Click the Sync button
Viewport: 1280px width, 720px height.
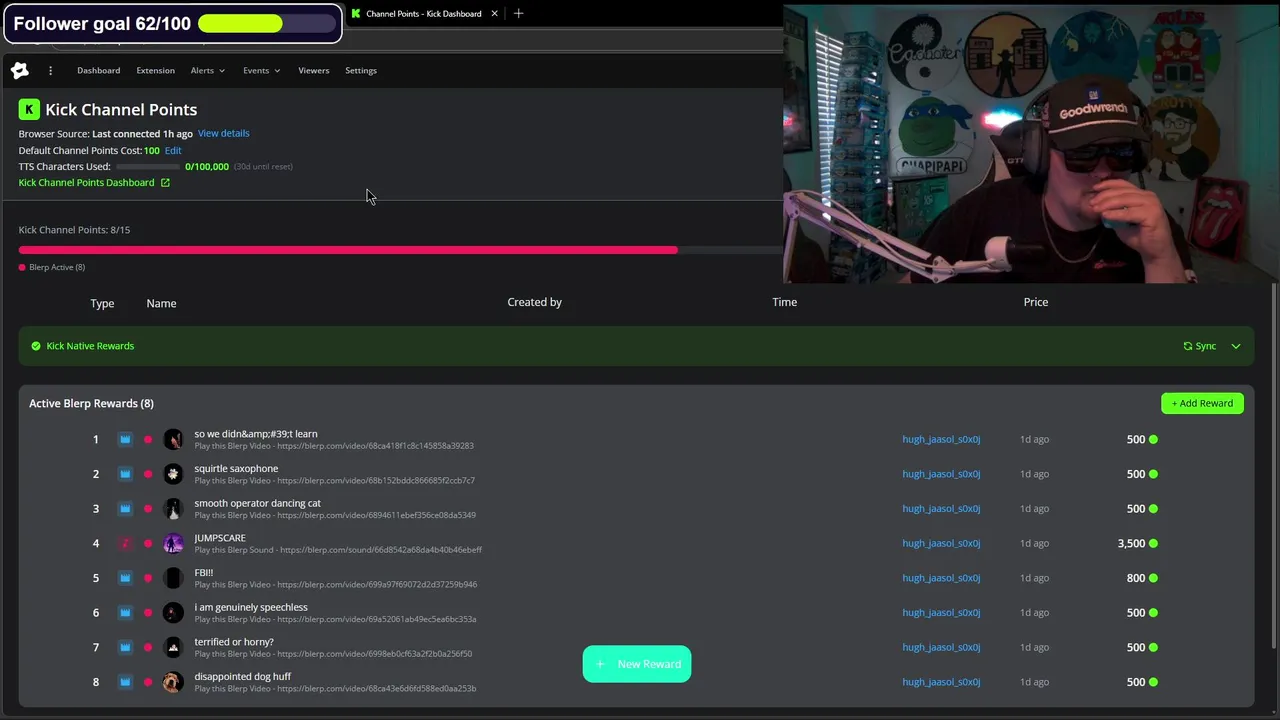[x=1200, y=346]
